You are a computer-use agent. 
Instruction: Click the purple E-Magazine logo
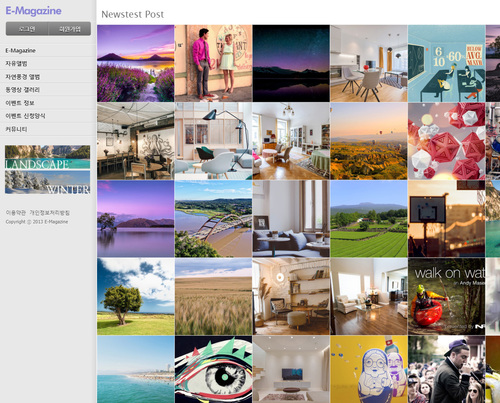click(33, 11)
